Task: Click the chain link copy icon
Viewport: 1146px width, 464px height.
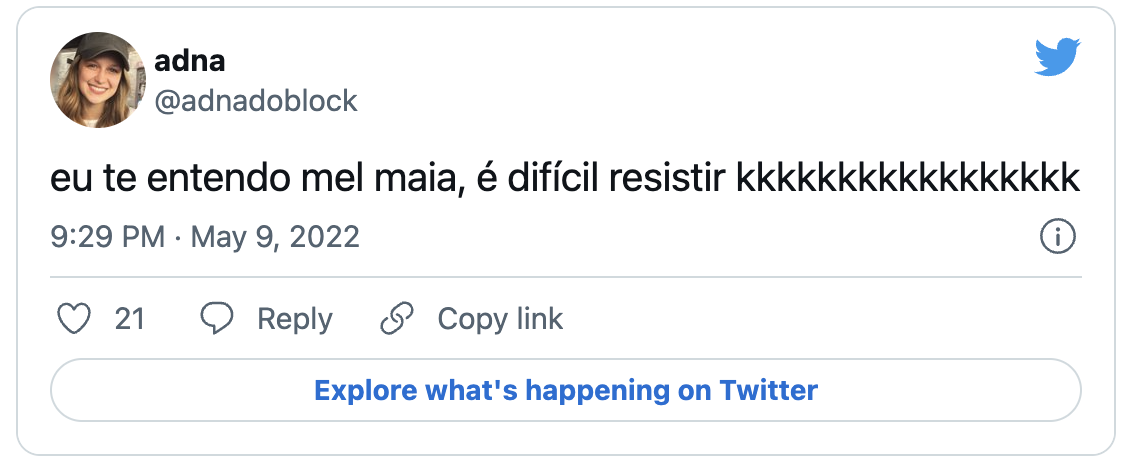Action: point(397,319)
